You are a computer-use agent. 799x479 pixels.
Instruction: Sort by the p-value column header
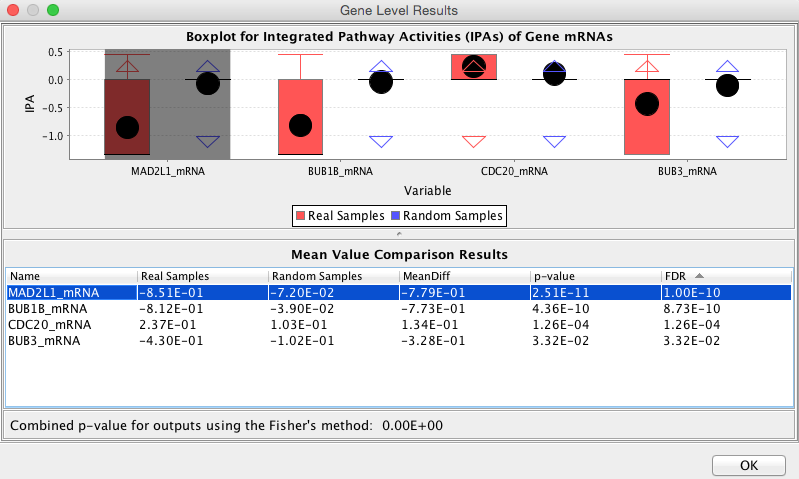596,276
